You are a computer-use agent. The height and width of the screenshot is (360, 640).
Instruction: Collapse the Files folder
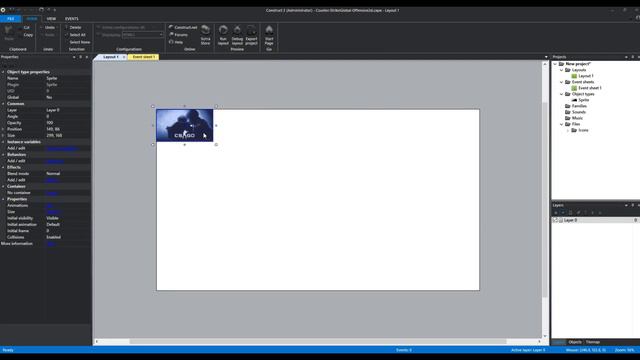point(562,124)
